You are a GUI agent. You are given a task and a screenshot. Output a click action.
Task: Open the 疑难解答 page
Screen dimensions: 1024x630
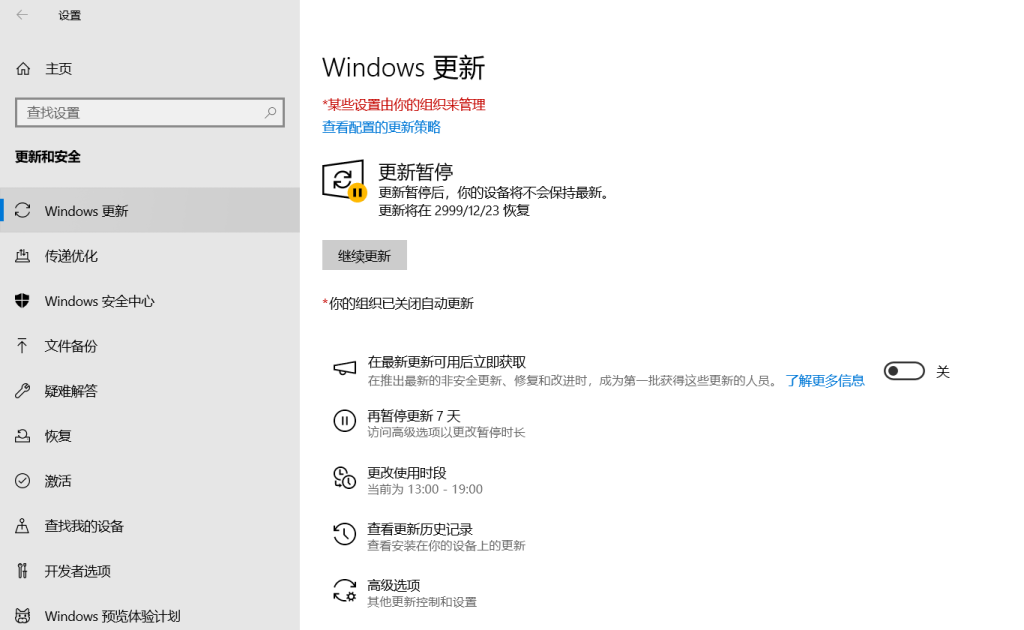click(150, 390)
